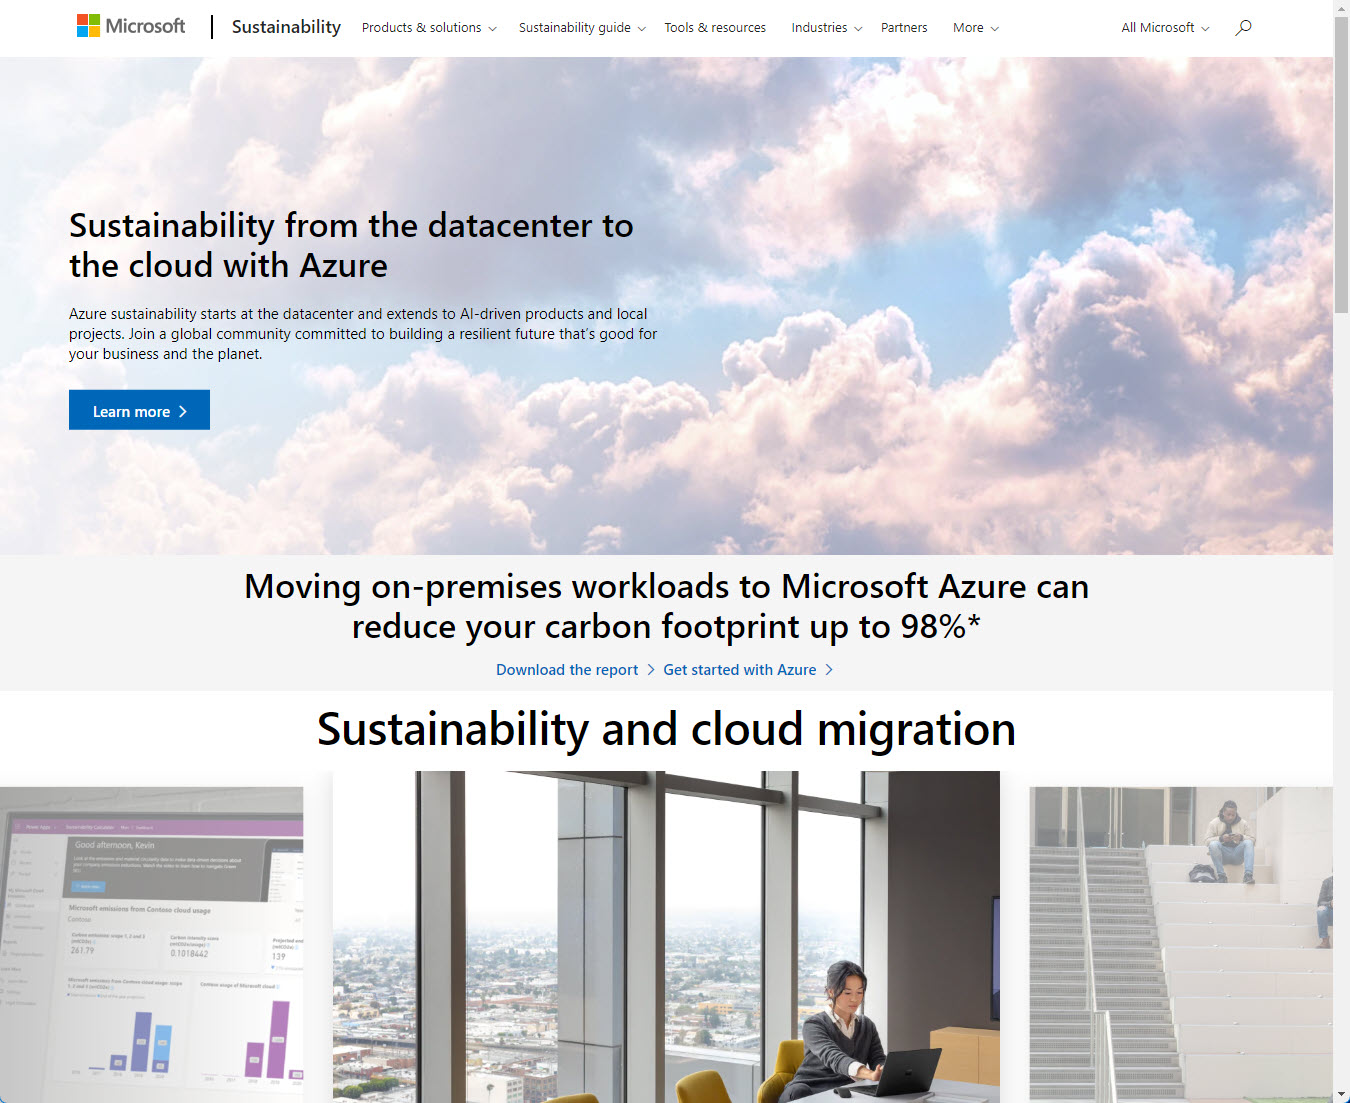Expand the More navigation menu
Image resolution: width=1350 pixels, height=1103 pixels.
pyautogui.click(x=975, y=28)
